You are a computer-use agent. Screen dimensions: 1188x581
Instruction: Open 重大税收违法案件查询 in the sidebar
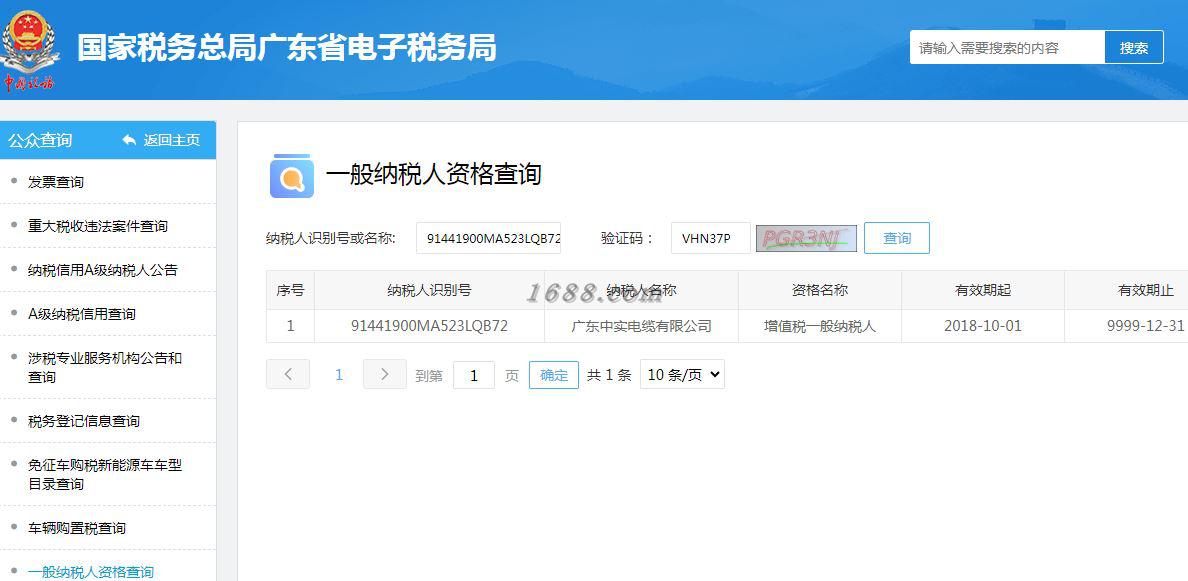click(x=98, y=226)
